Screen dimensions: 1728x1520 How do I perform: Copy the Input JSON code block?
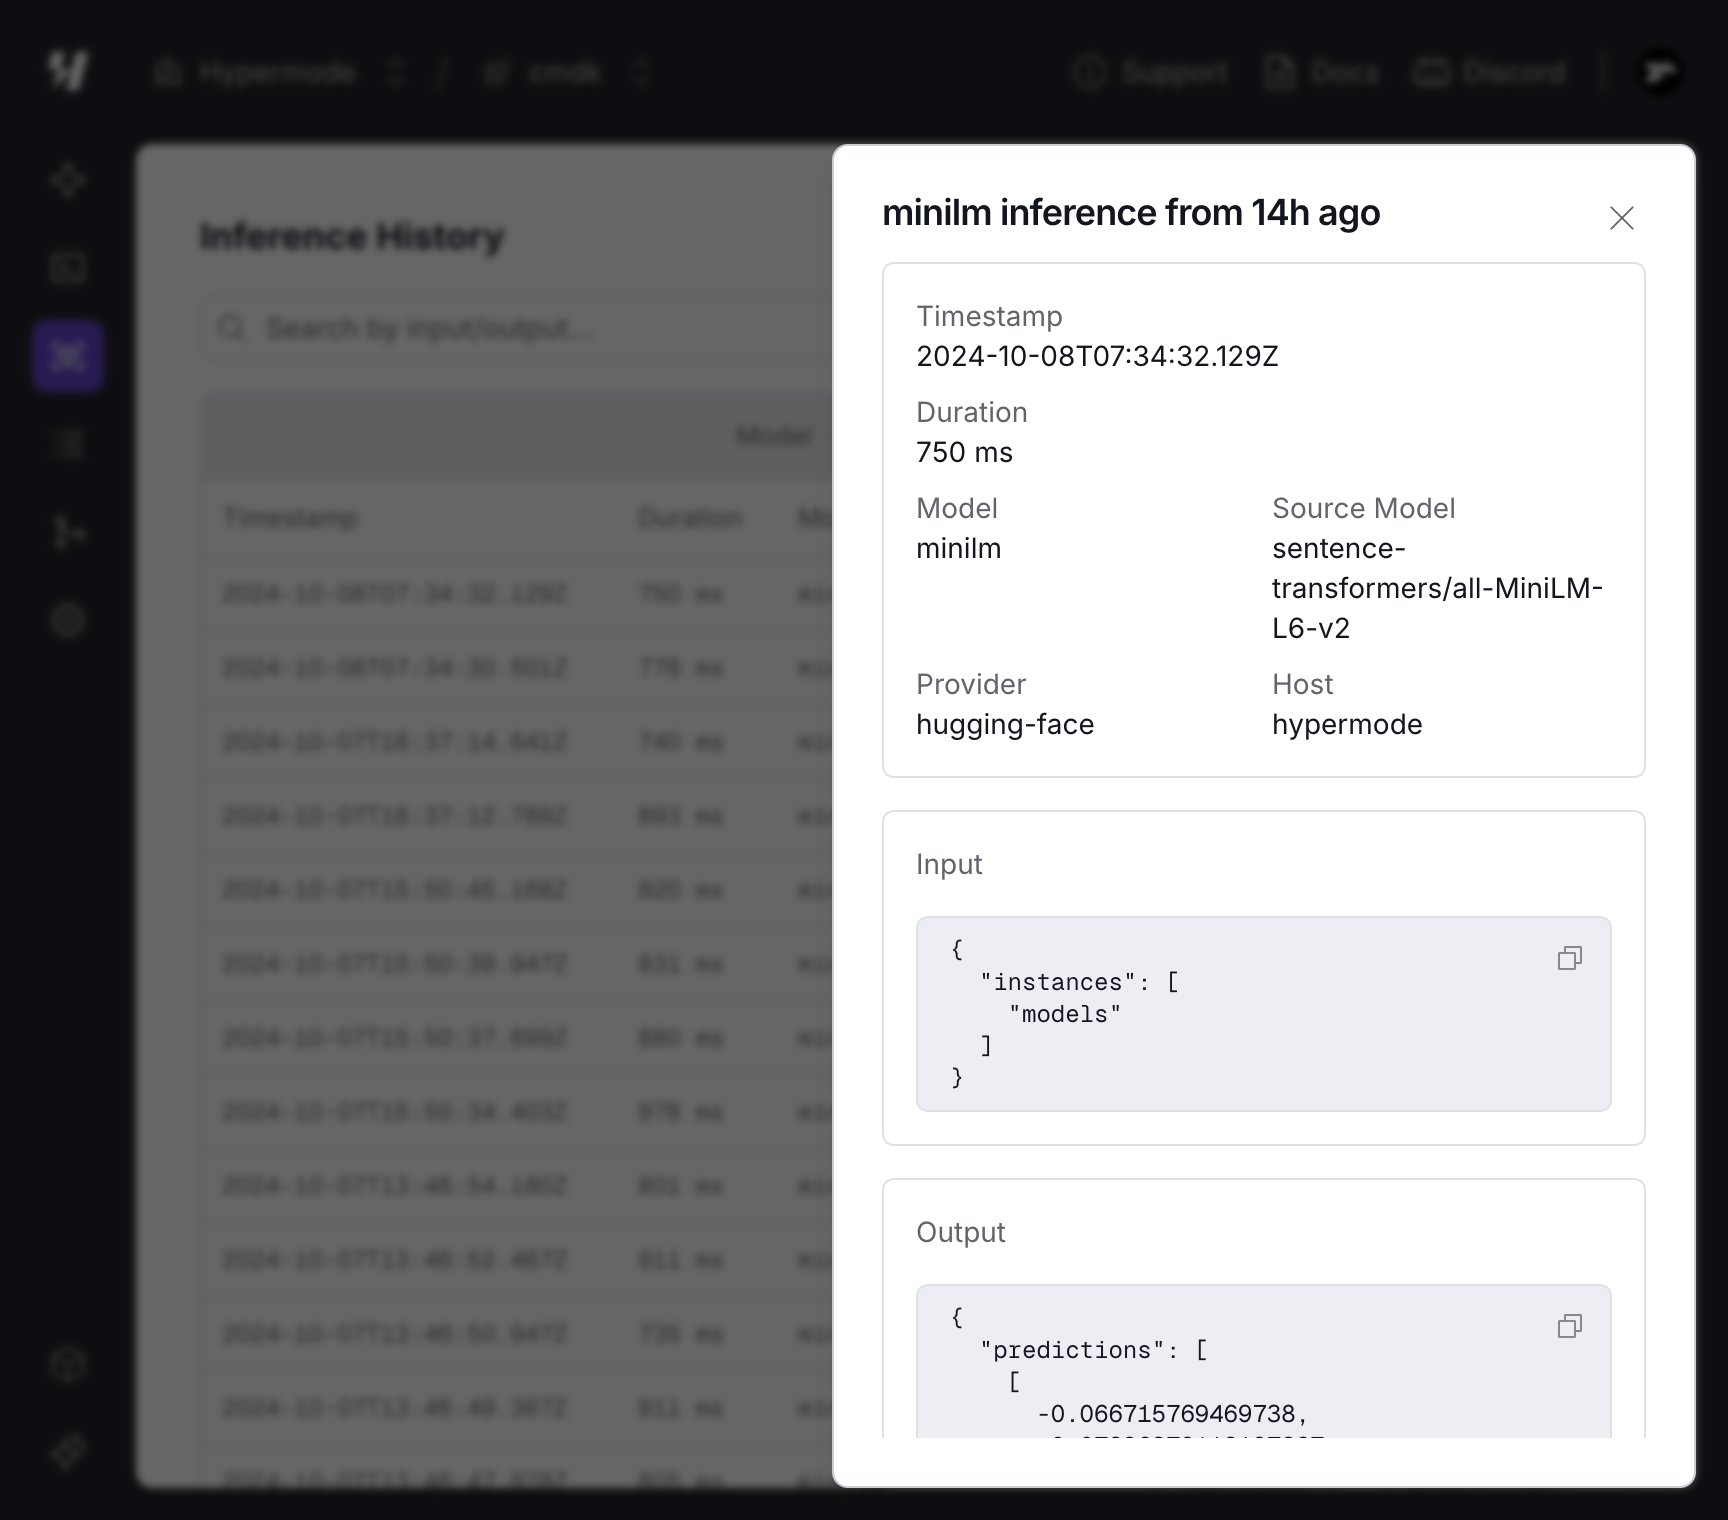coord(1569,958)
